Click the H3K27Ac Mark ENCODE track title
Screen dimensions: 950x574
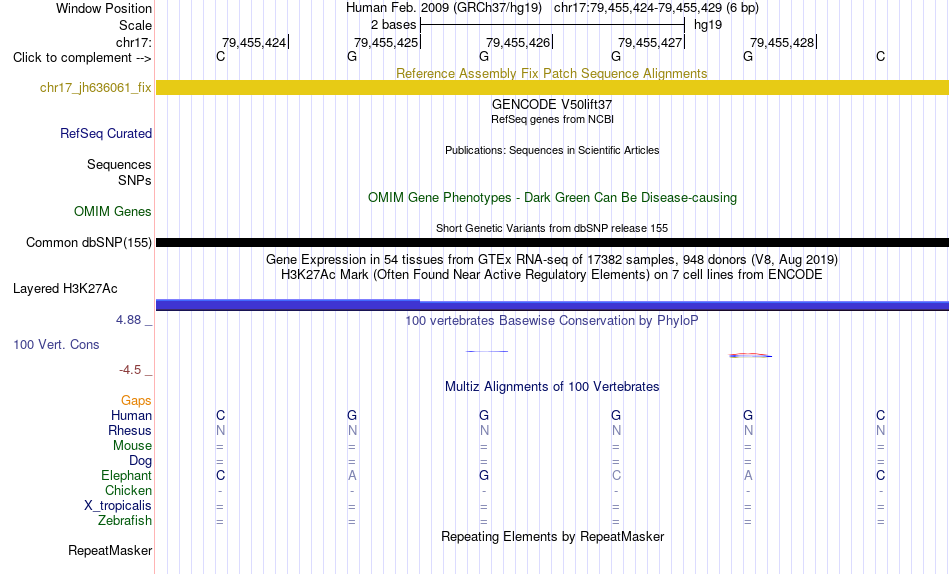552,275
